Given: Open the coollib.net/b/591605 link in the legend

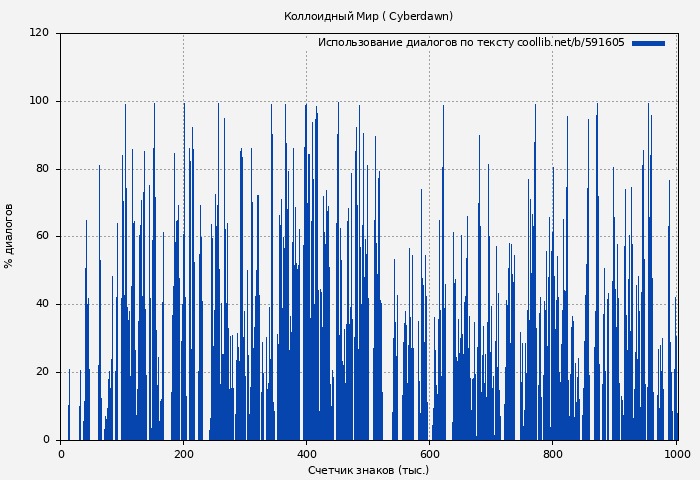Looking at the screenshot, I should [x=570, y=43].
